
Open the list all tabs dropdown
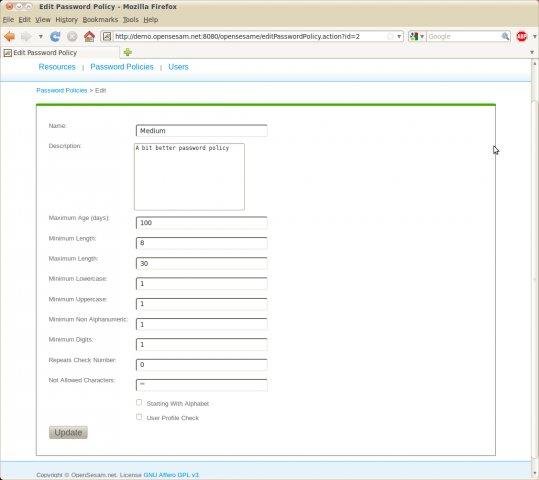[532, 52]
